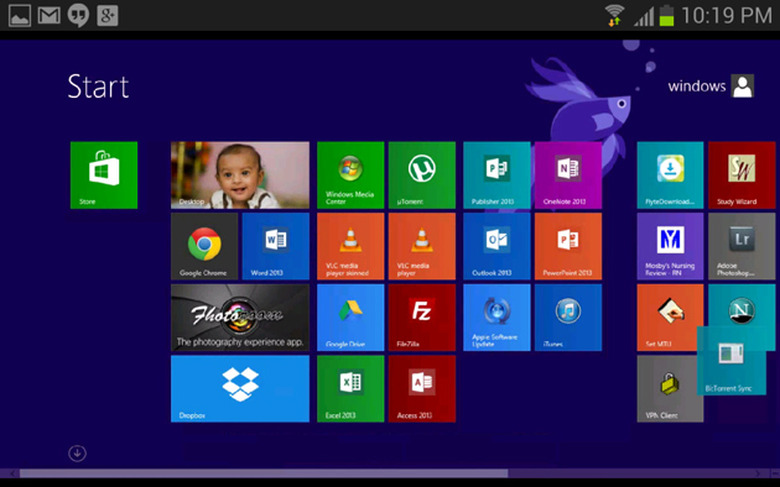780x487 pixels.
Task: Open the Dropbox tile
Action: [240, 389]
